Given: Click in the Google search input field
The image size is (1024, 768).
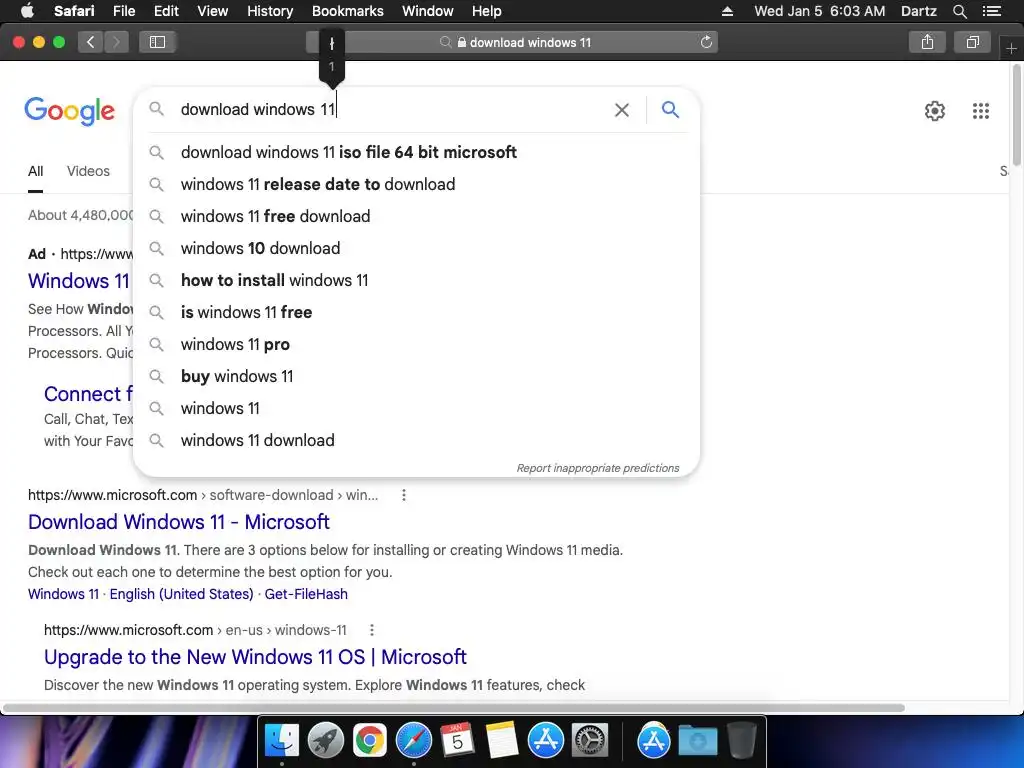Looking at the screenshot, I should 392,110.
